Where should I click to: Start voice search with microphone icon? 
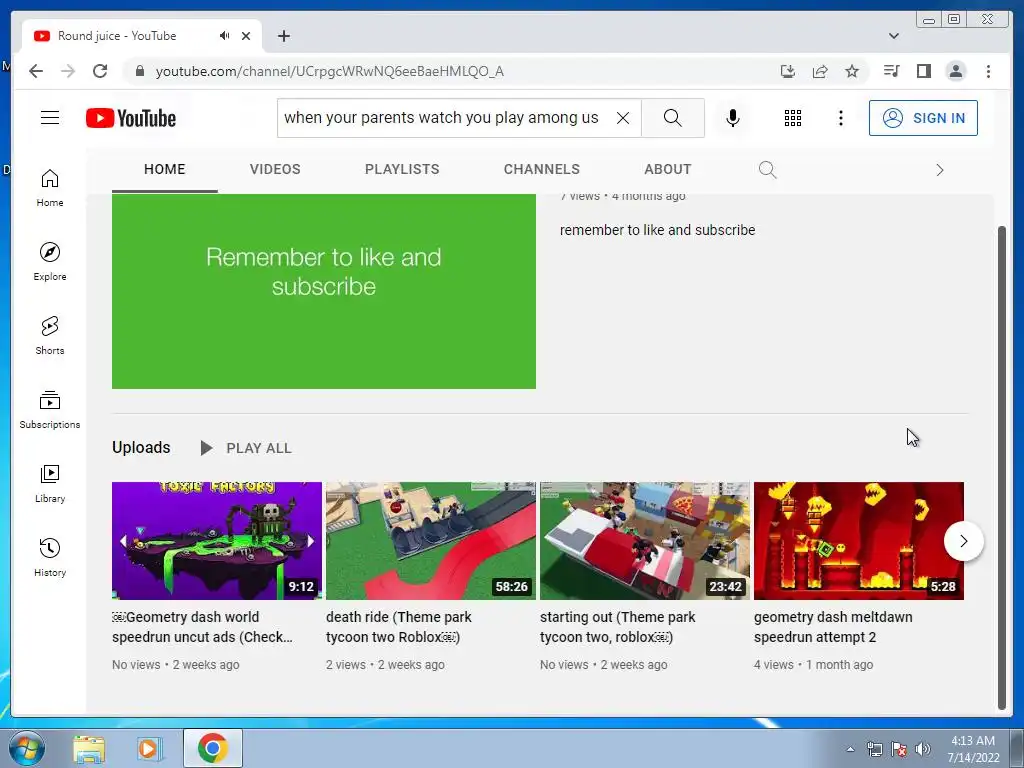coord(733,118)
